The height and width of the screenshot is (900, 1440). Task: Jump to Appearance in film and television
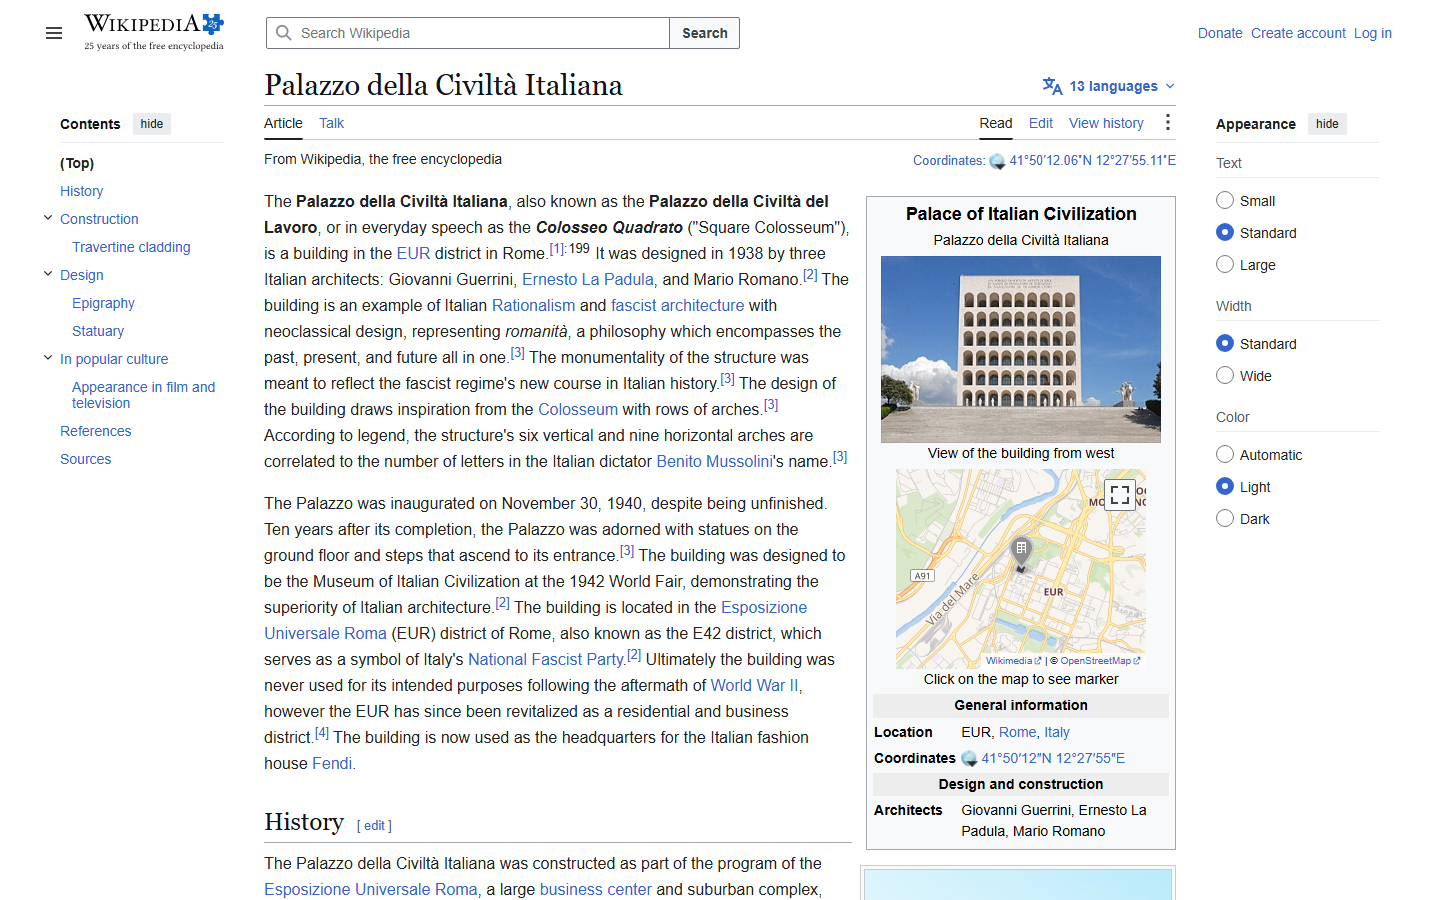point(143,395)
